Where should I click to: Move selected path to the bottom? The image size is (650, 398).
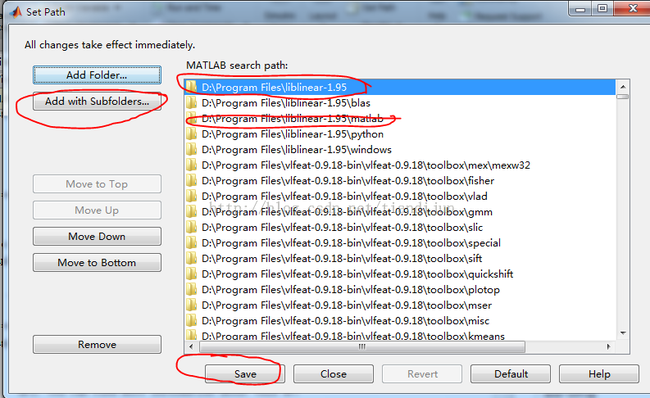click(x=97, y=262)
